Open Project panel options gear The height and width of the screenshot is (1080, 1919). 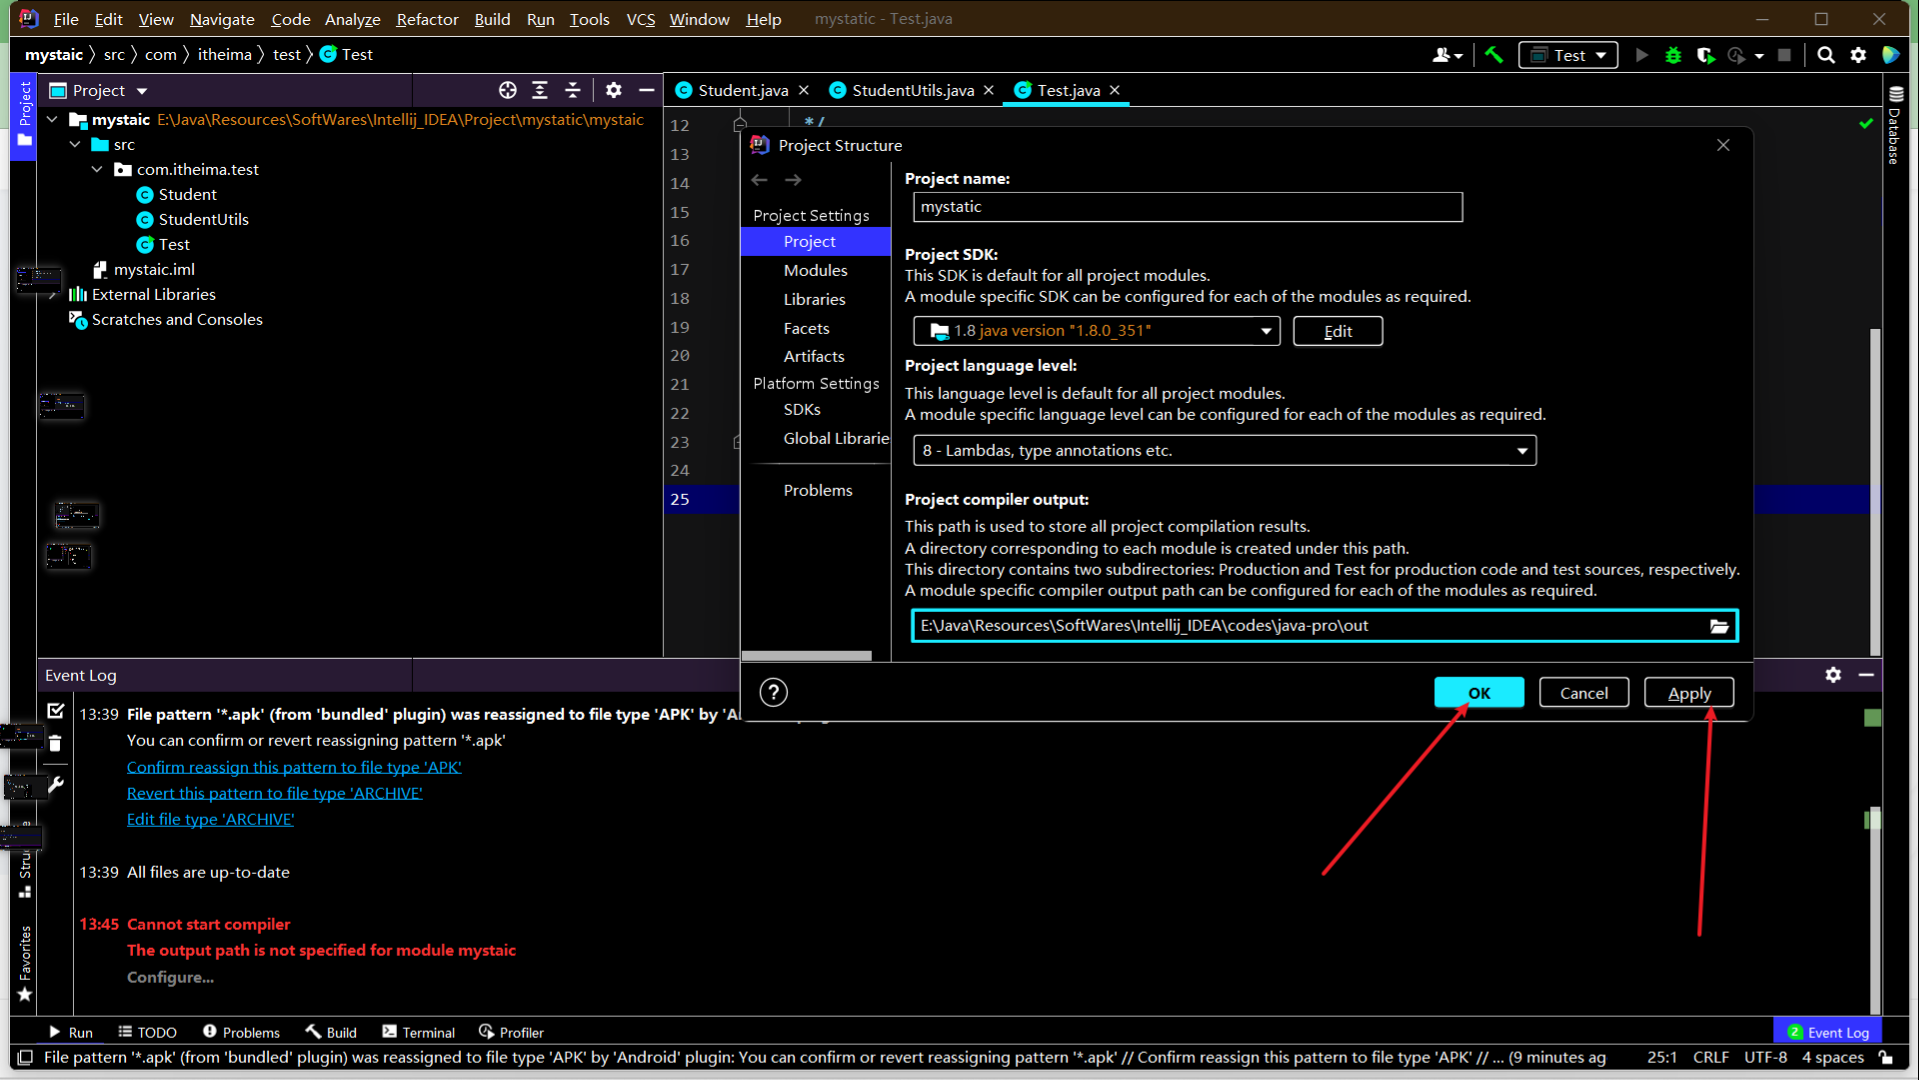614,90
